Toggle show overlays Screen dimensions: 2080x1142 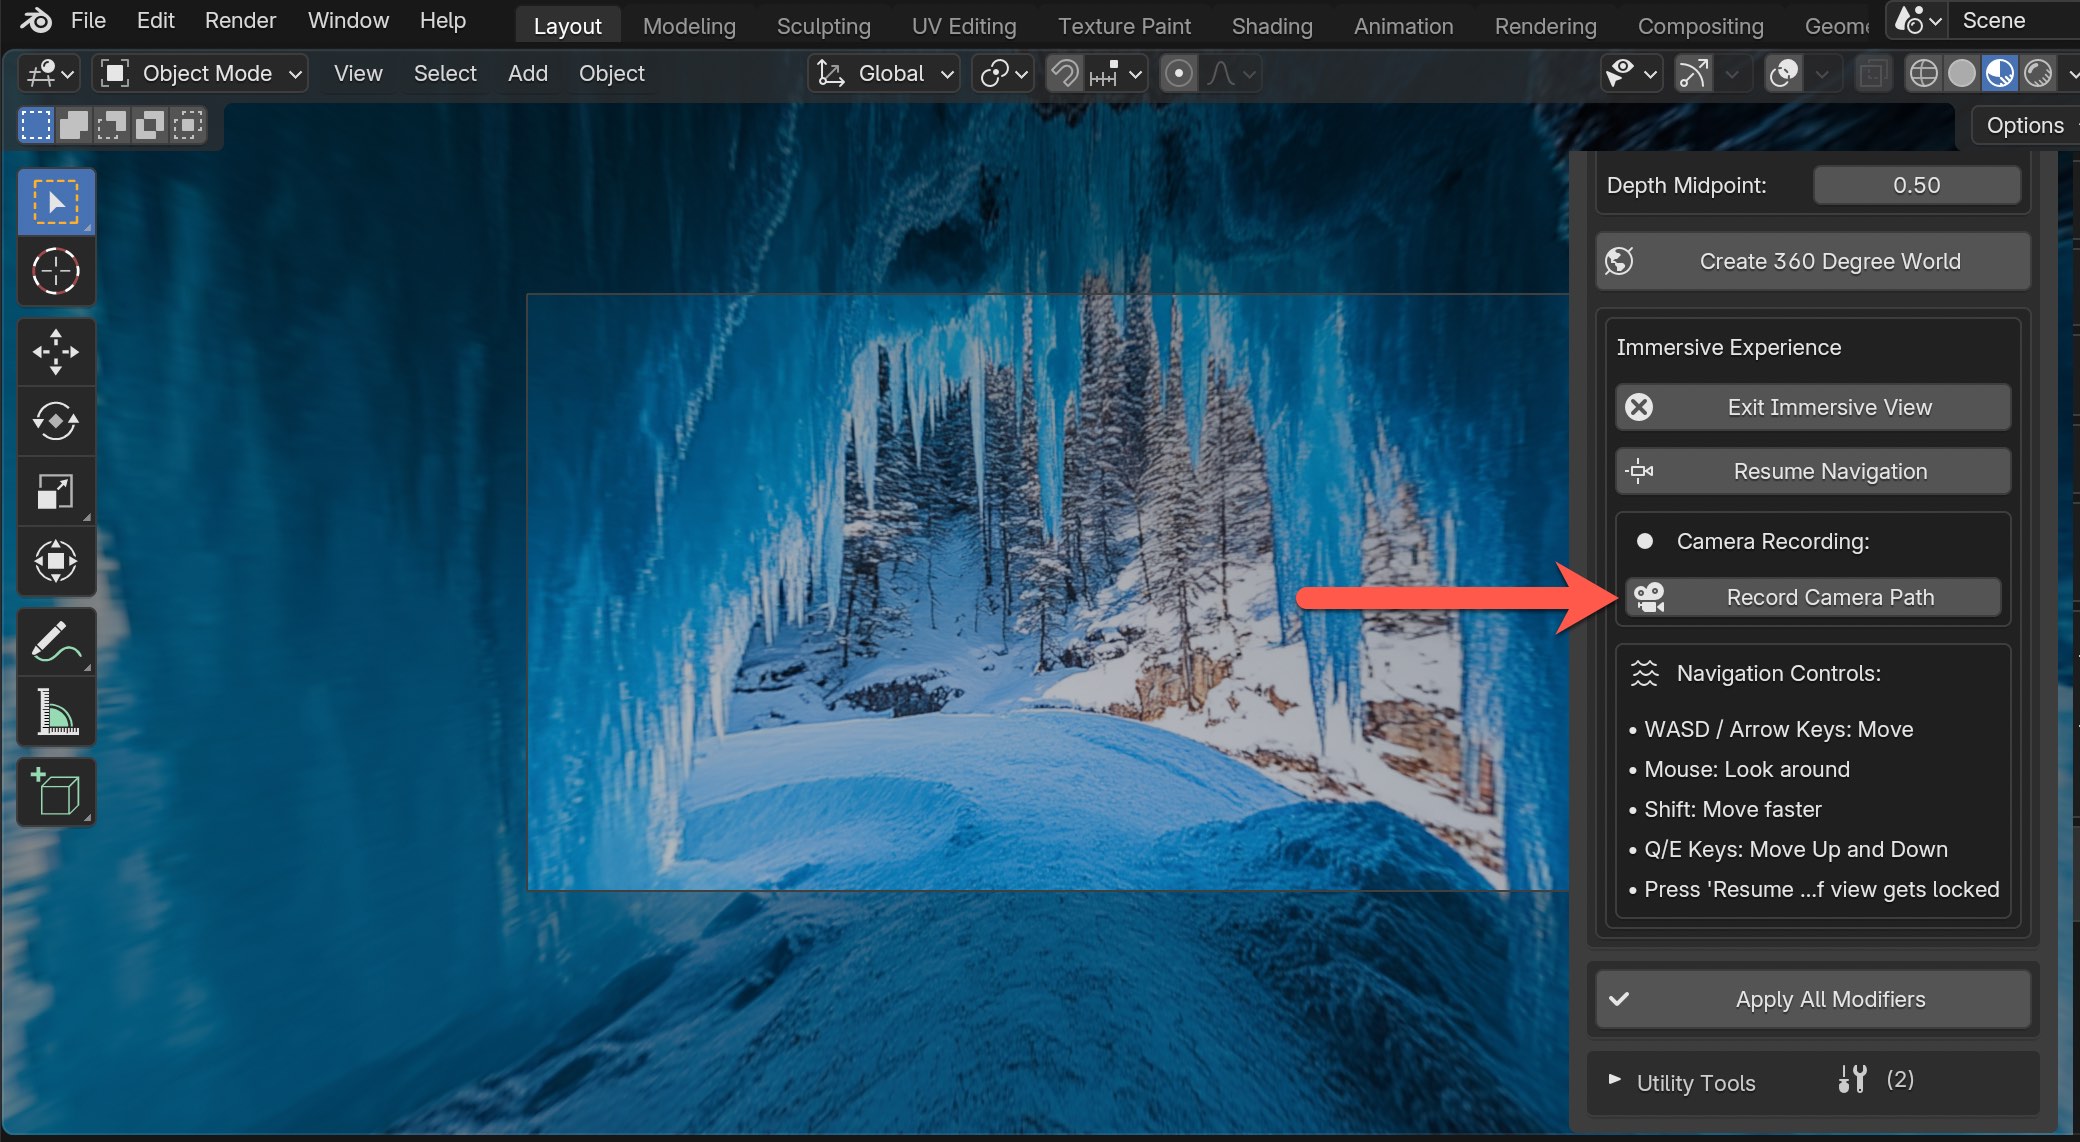(x=1783, y=73)
